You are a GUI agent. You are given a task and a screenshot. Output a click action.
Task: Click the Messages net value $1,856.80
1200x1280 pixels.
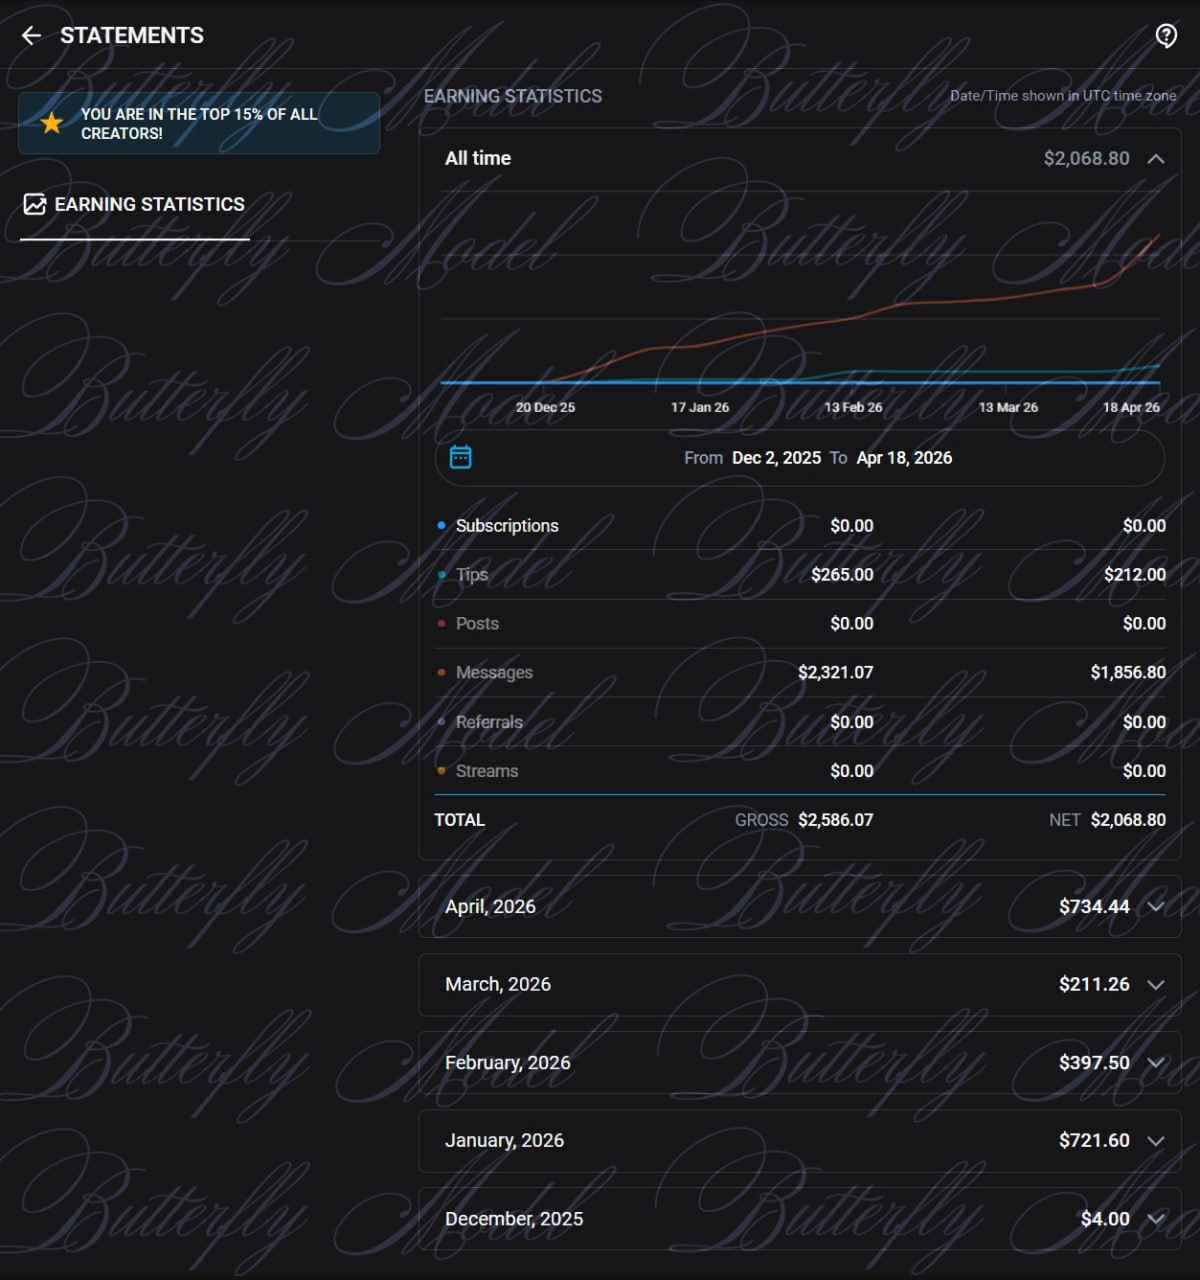(1128, 672)
